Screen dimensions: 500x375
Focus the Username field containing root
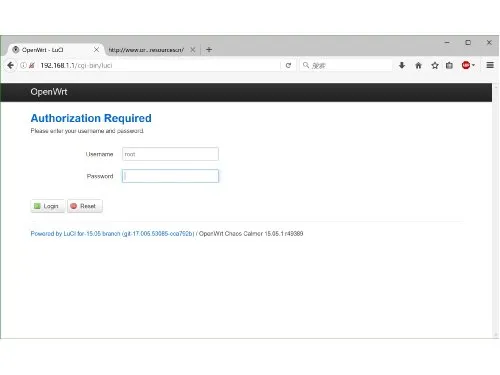point(170,154)
